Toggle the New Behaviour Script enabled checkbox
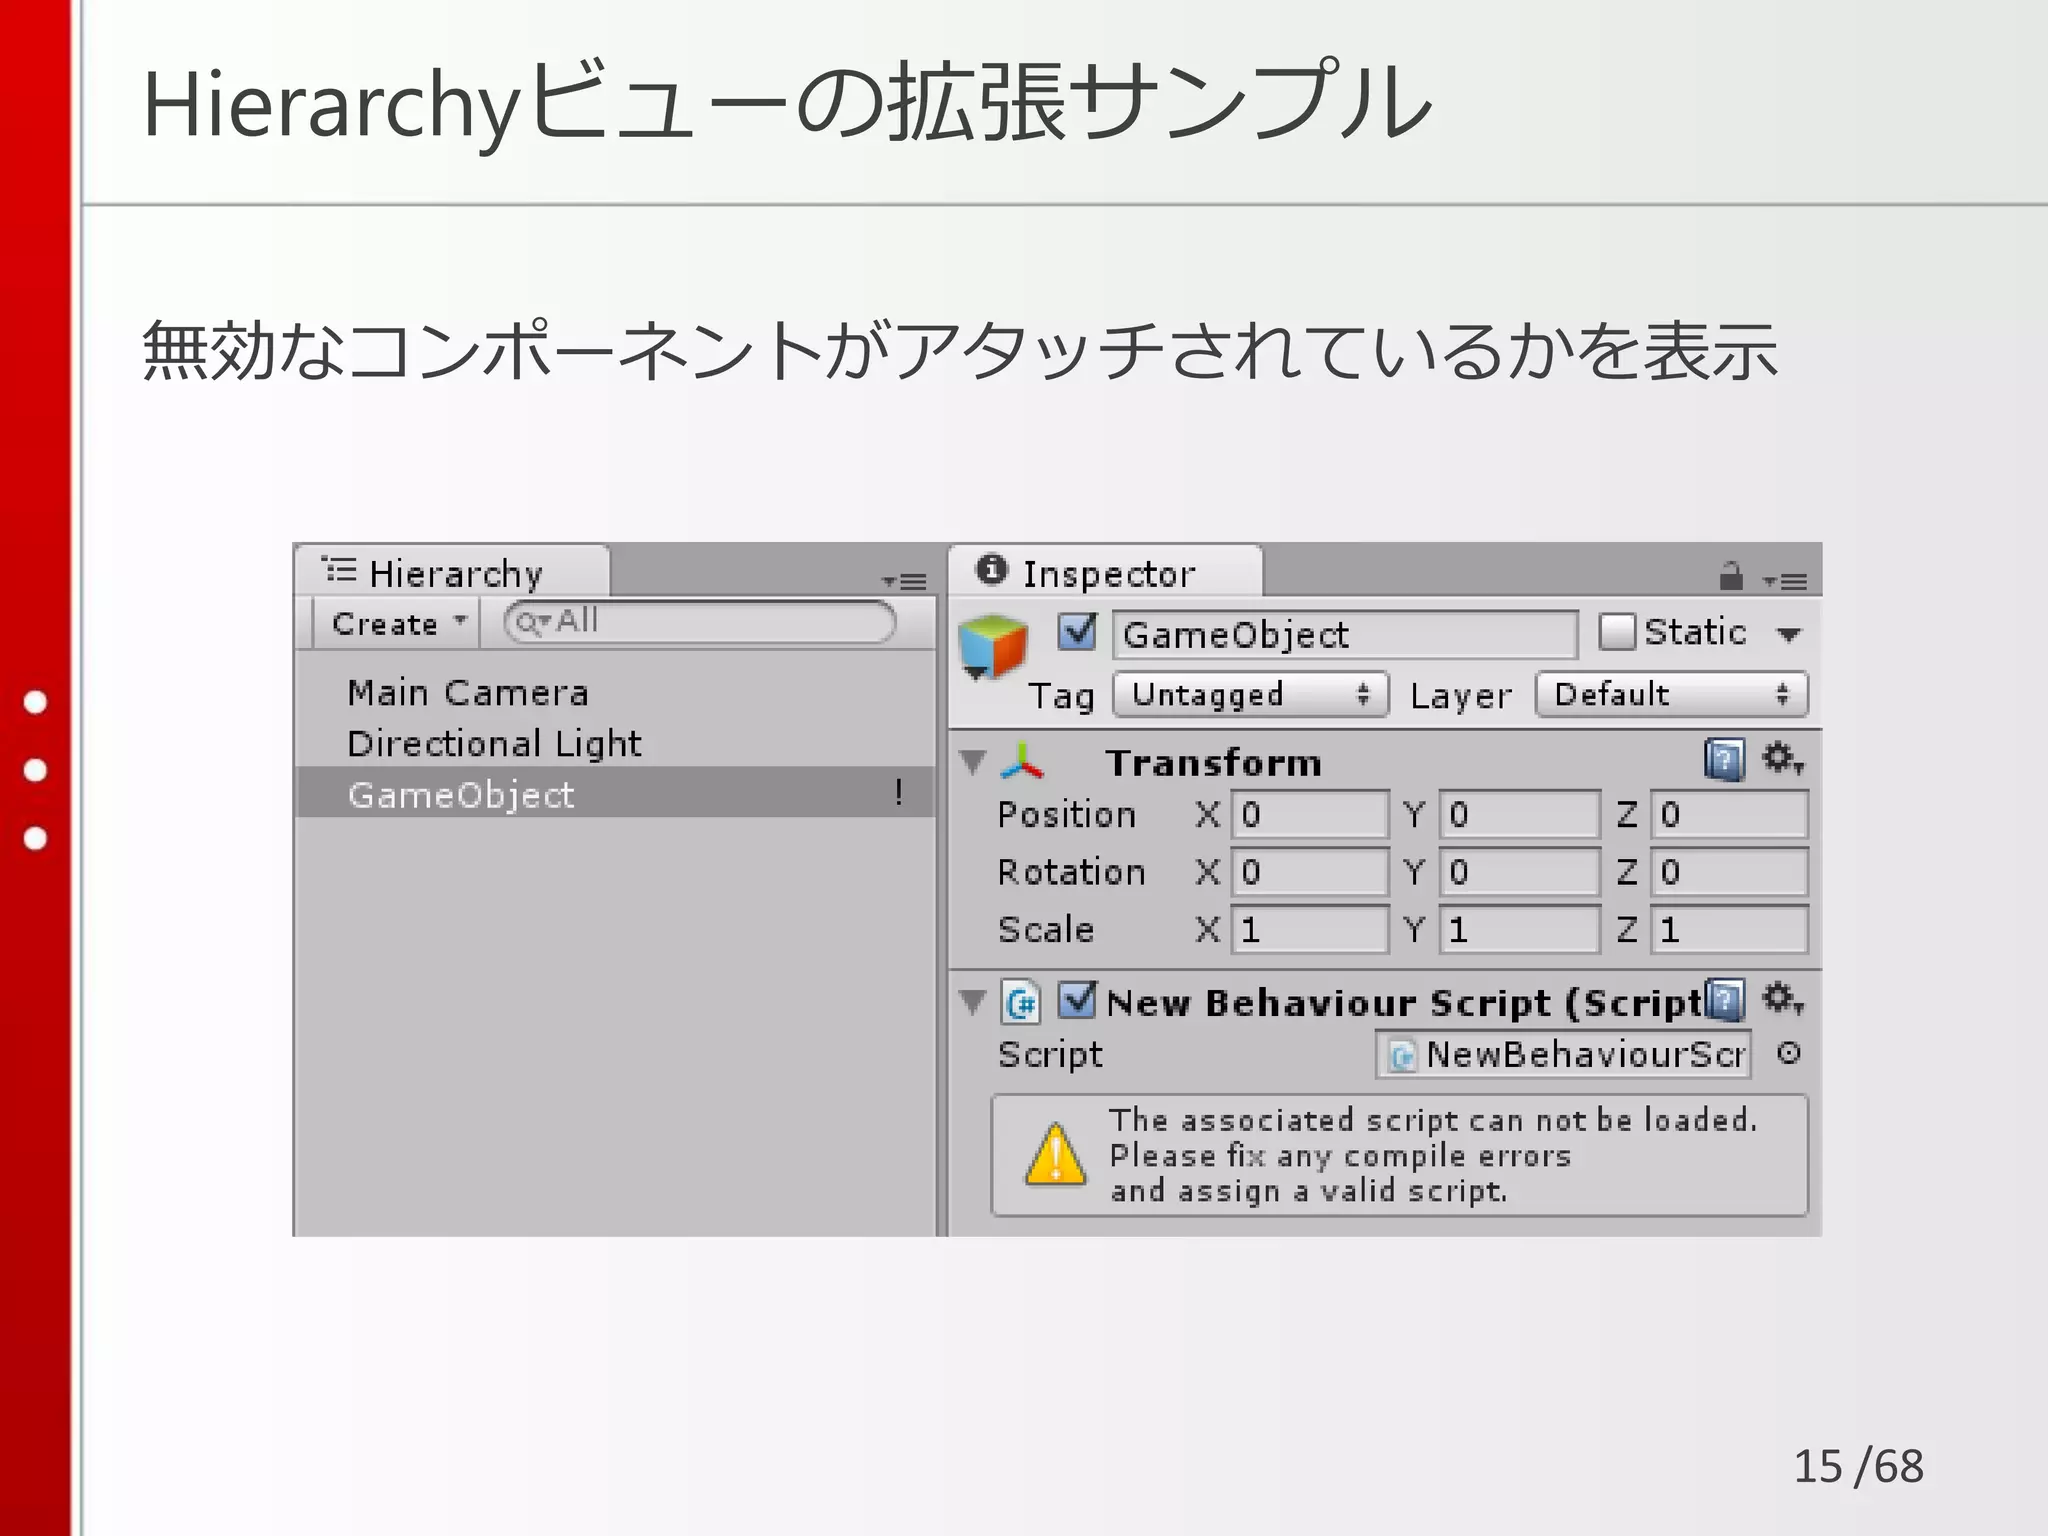 pyautogui.click(x=1077, y=999)
